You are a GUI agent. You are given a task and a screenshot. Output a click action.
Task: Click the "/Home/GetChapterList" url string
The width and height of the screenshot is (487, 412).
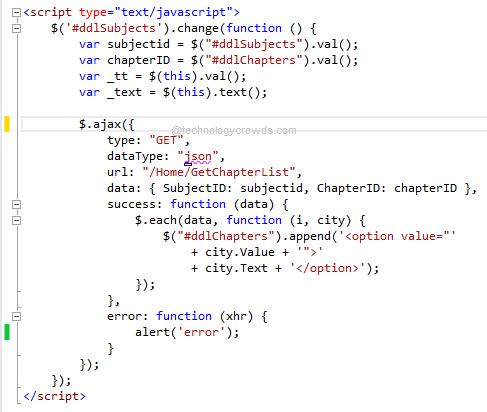219,172
